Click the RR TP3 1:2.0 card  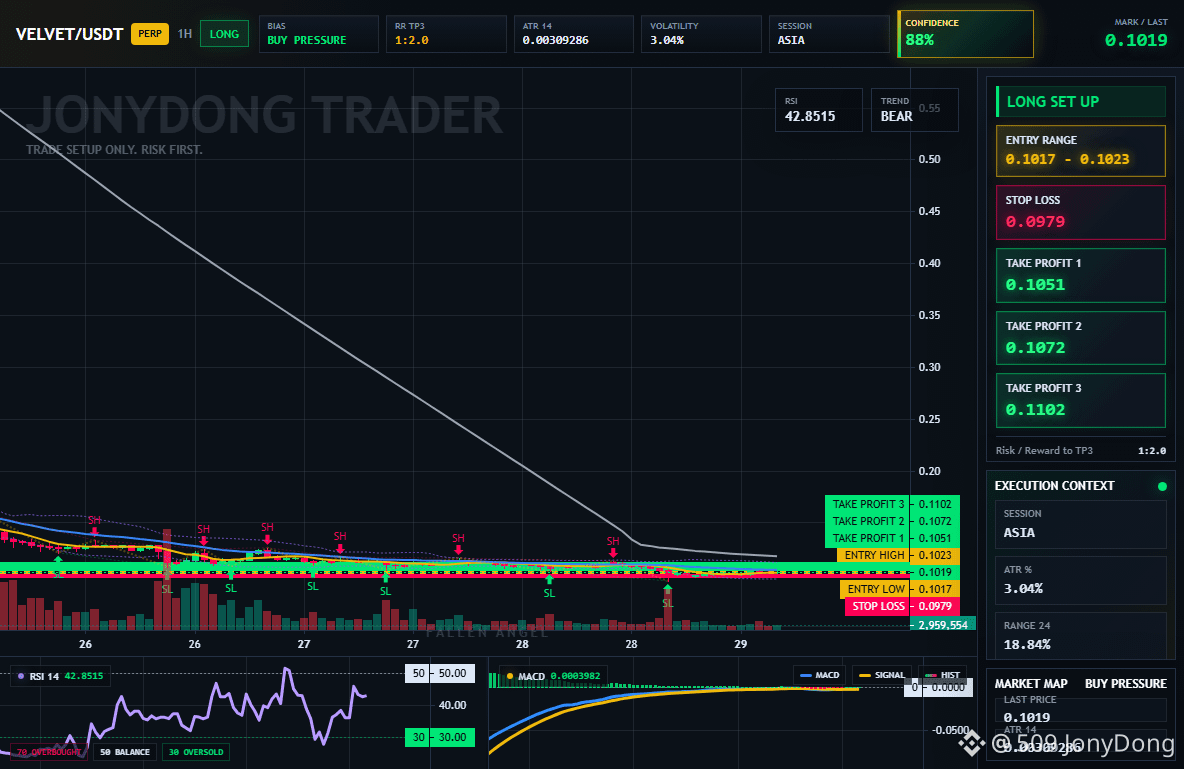point(446,34)
